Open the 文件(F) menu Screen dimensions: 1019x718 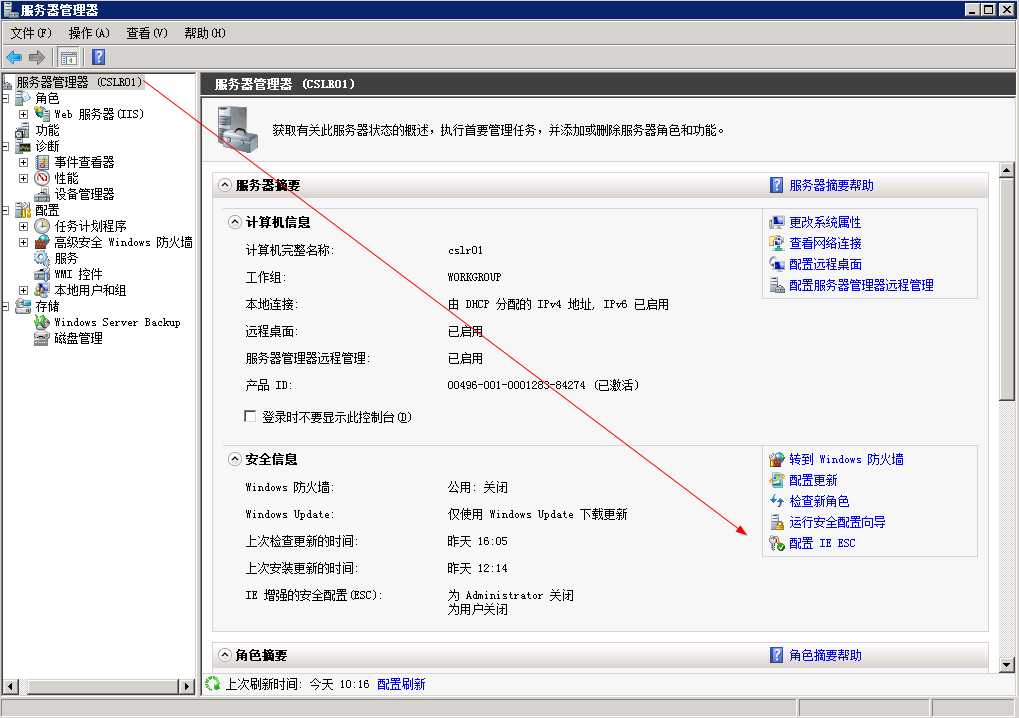point(31,33)
